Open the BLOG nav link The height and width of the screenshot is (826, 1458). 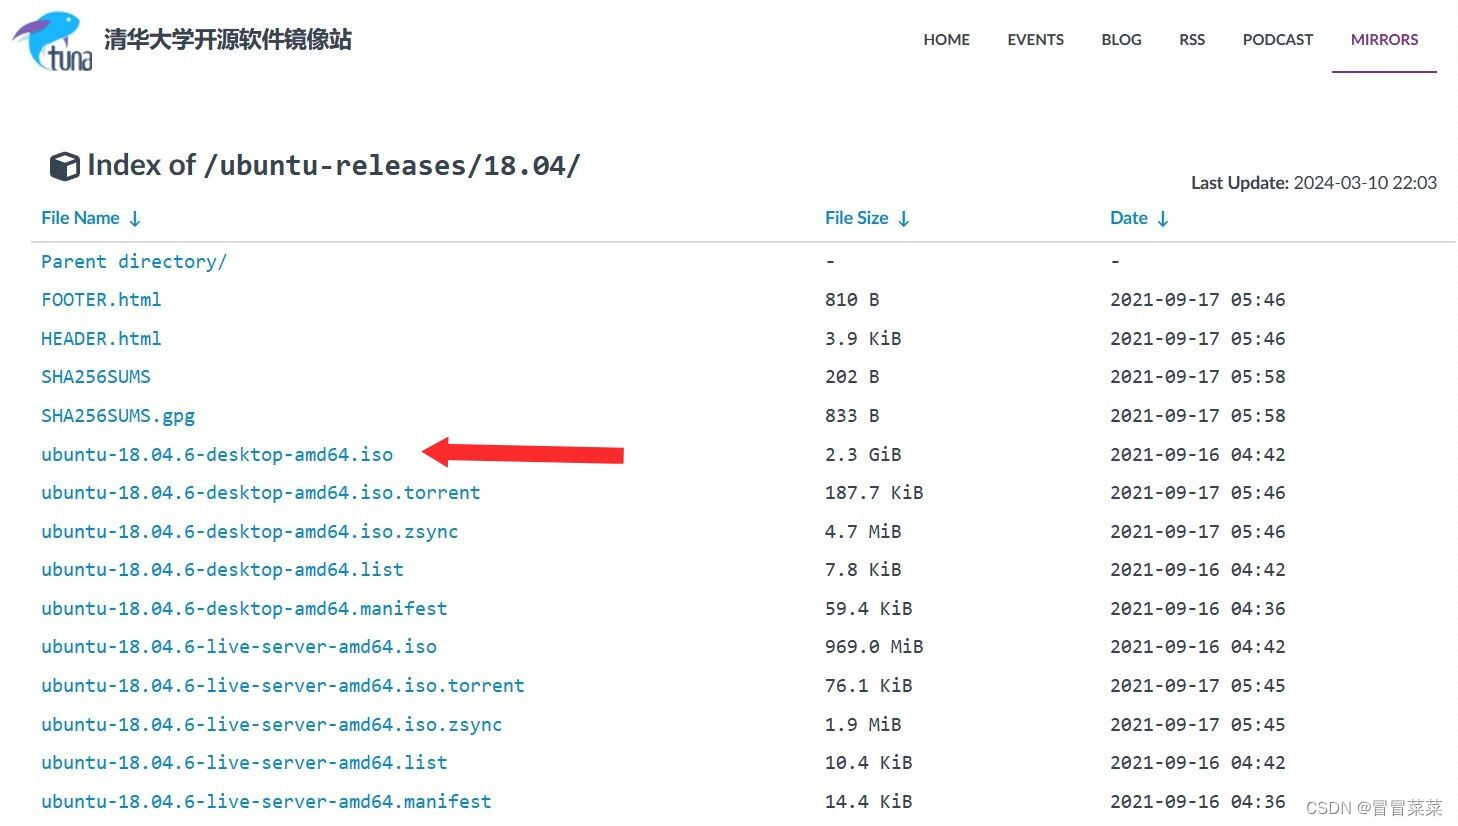coord(1121,40)
